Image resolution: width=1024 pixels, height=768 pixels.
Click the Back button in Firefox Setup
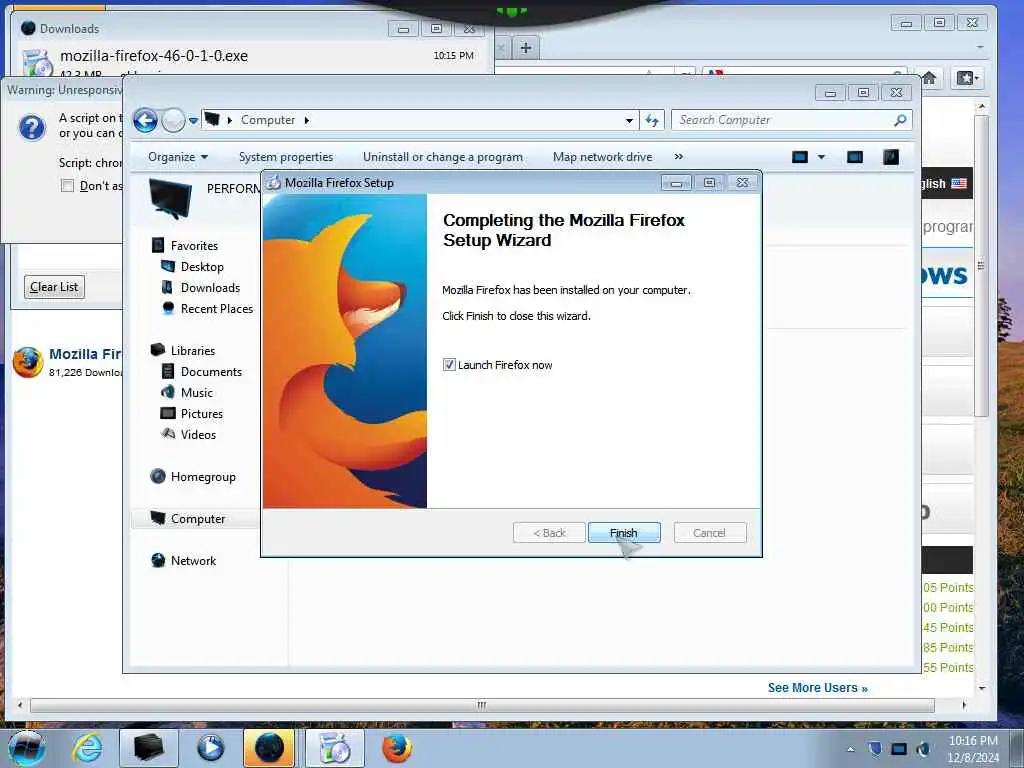coord(549,533)
